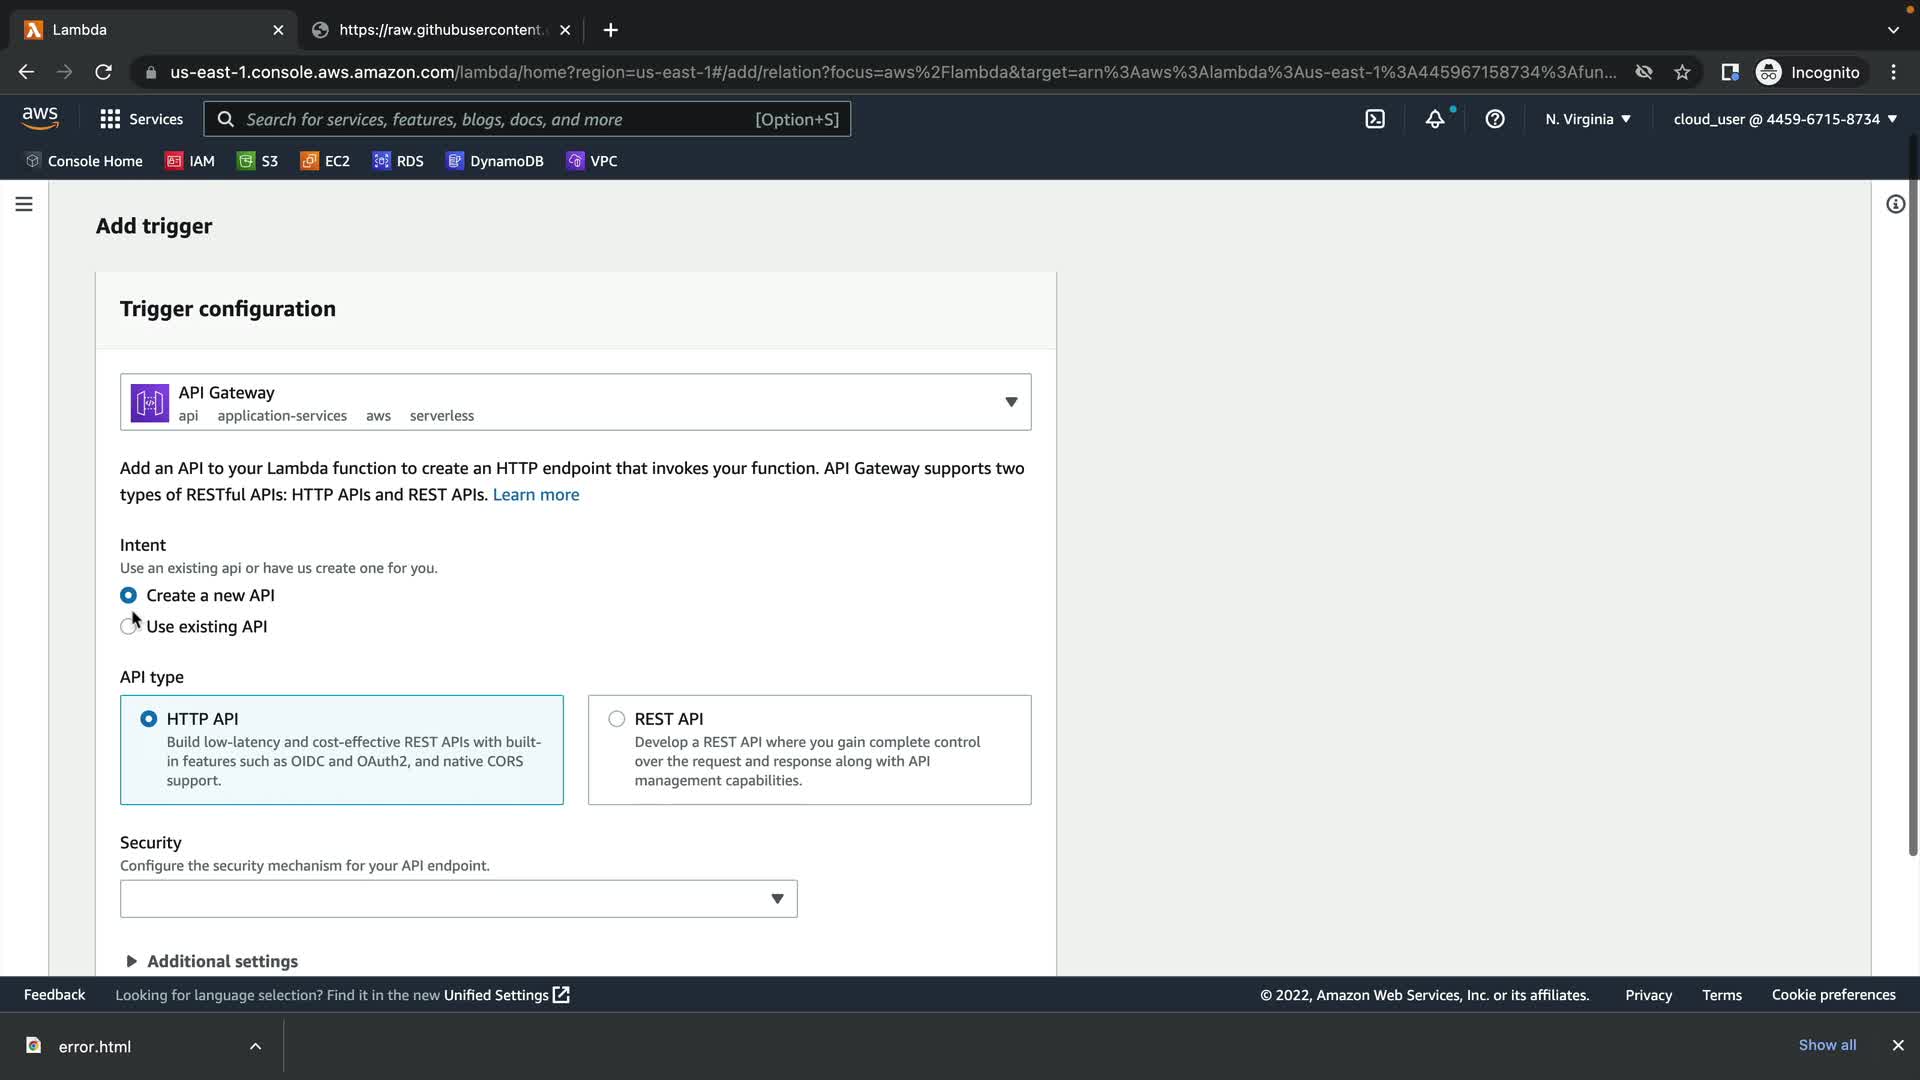
Task: Open the Security mechanism dropdown
Action: point(458,899)
